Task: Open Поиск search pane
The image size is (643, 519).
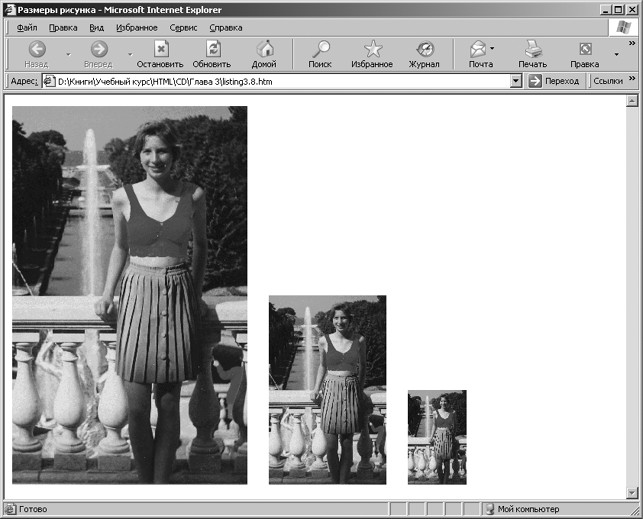Action: pyautogui.click(x=320, y=49)
